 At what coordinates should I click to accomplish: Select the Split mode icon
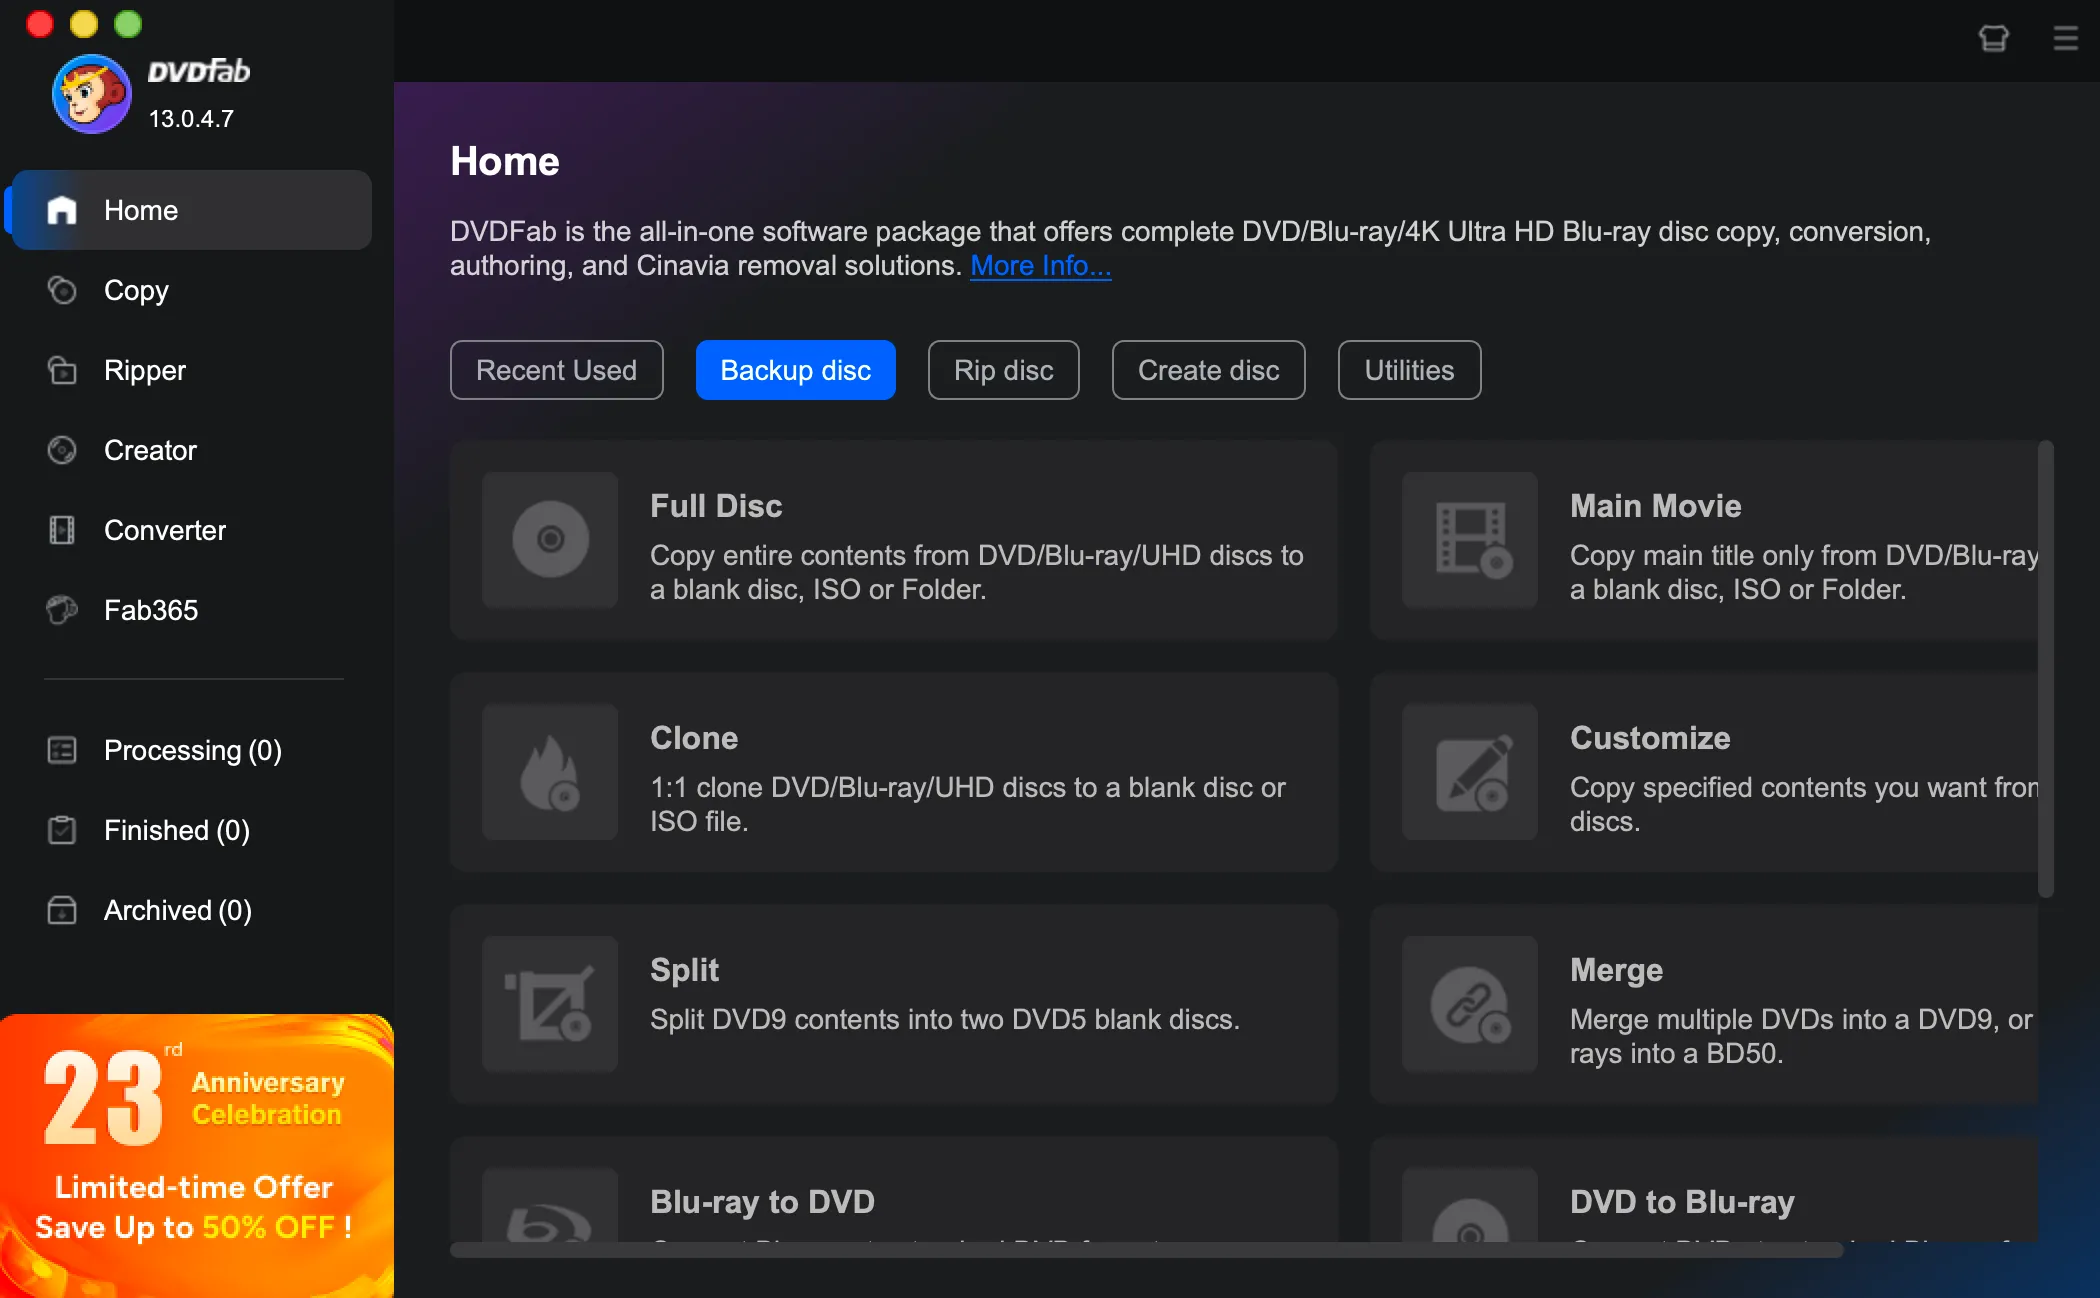[550, 1004]
